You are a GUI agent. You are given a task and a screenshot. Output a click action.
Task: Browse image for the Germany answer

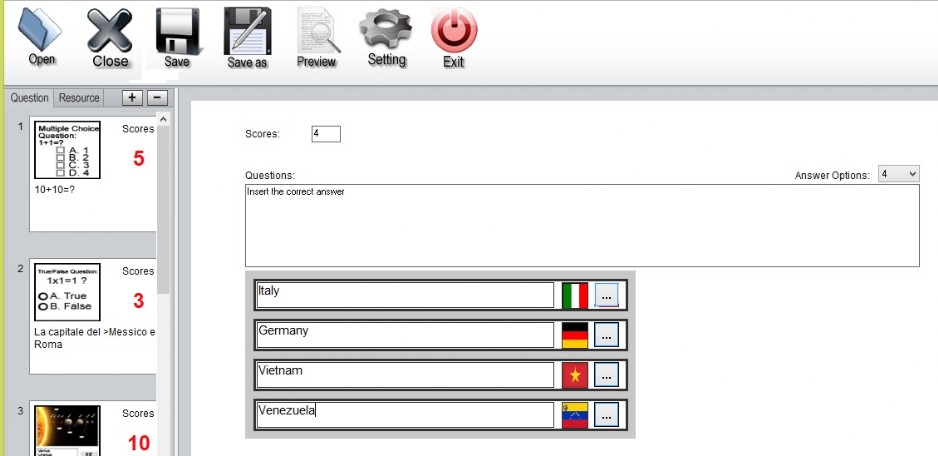click(x=607, y=335)
